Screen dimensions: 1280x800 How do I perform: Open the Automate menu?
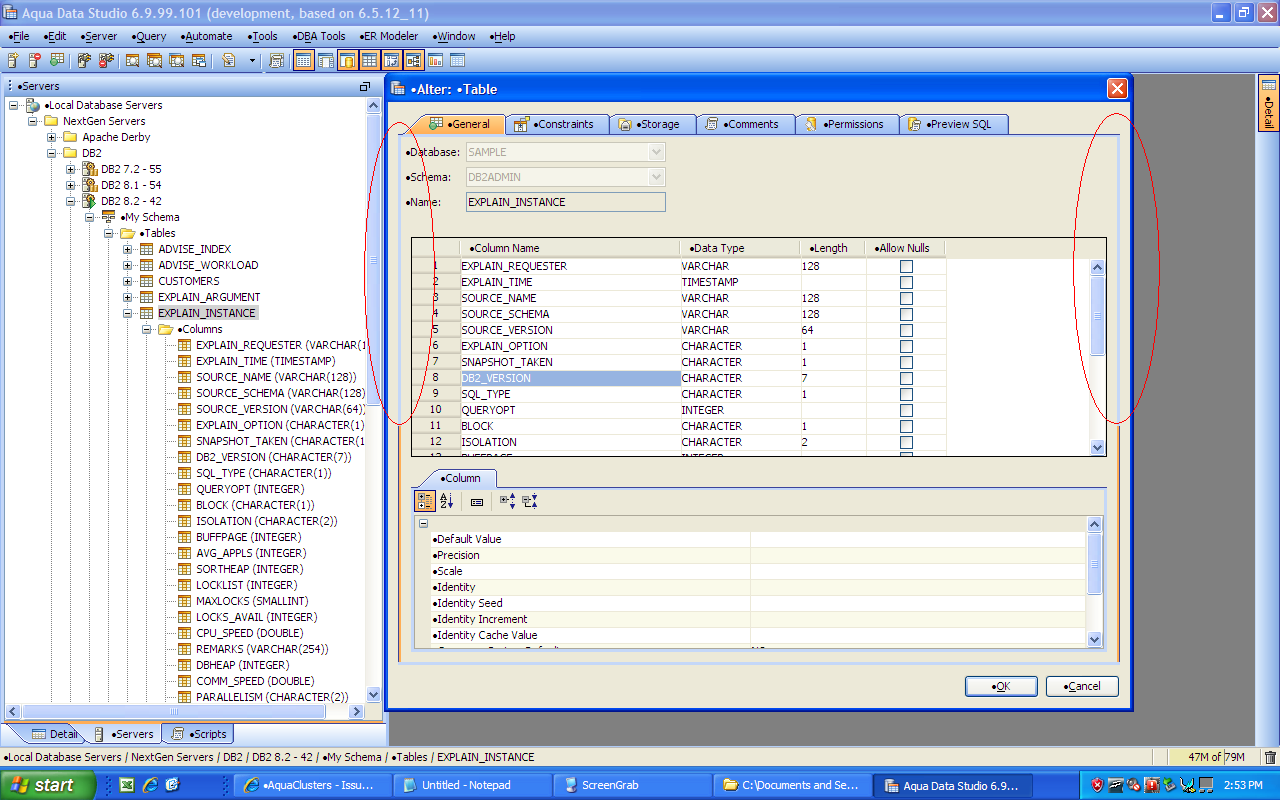click(207, 36)
